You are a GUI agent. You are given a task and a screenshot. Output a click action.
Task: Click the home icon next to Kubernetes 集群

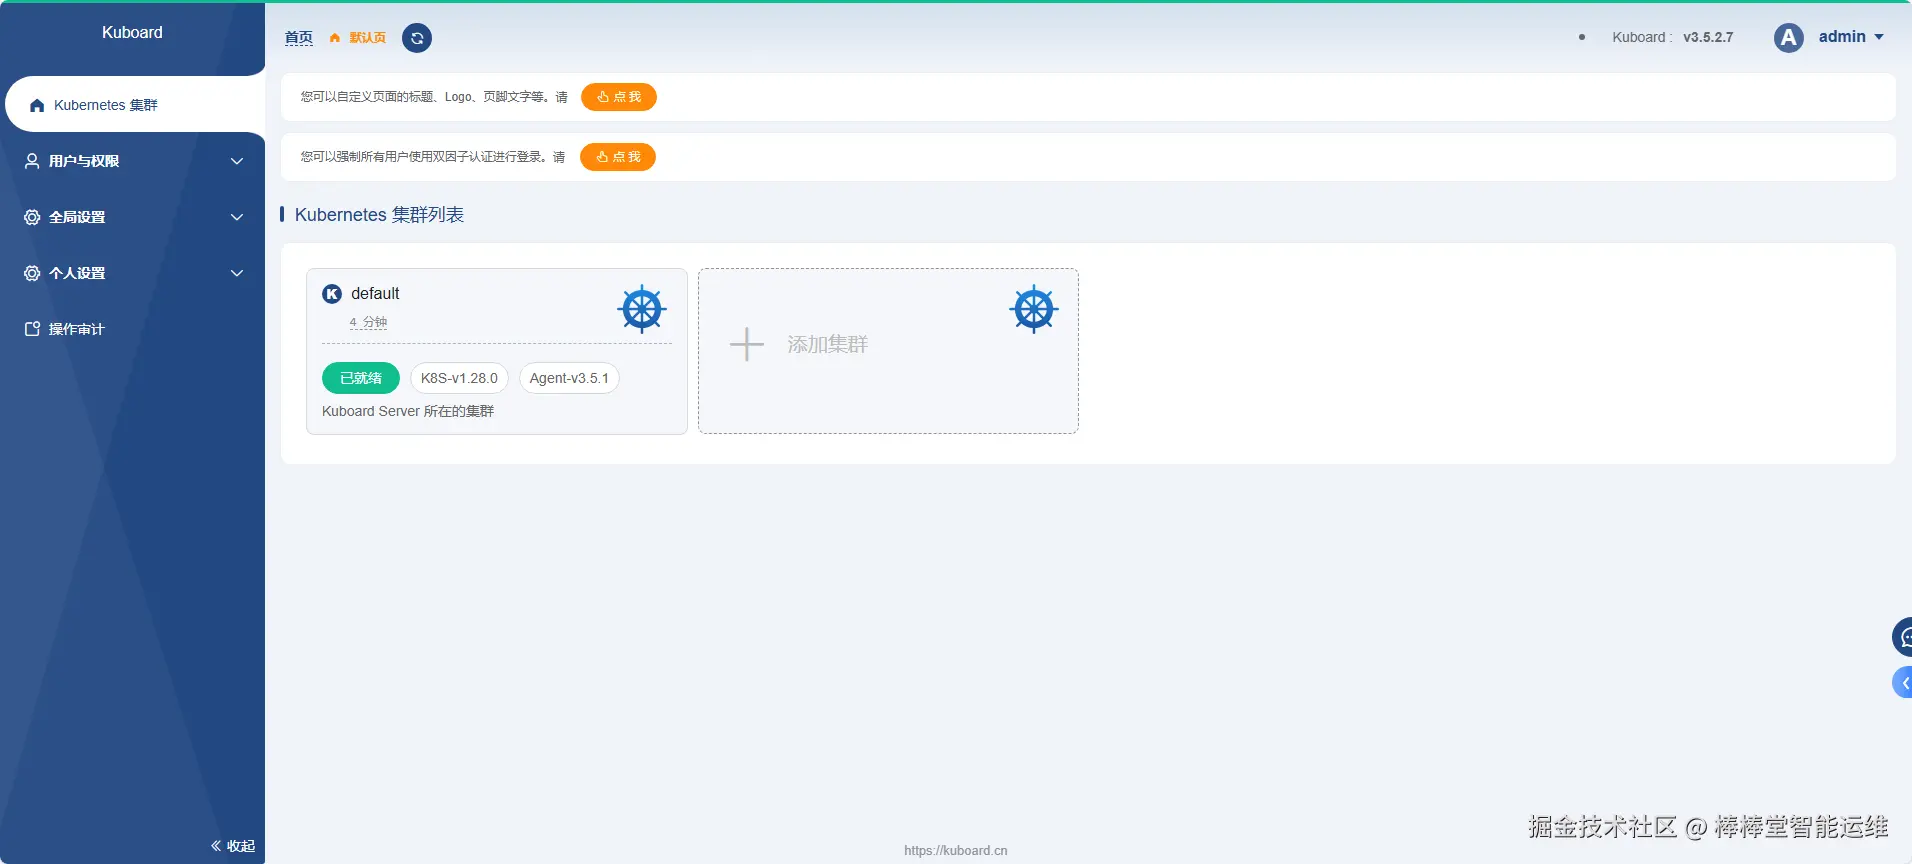(37, 105)
